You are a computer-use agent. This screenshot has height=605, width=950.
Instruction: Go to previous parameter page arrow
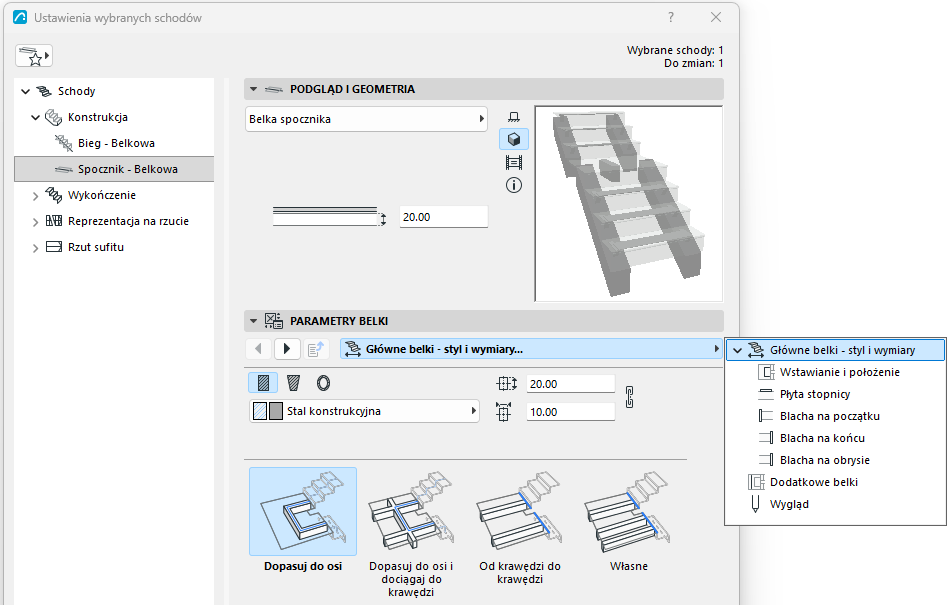(259, 349)
